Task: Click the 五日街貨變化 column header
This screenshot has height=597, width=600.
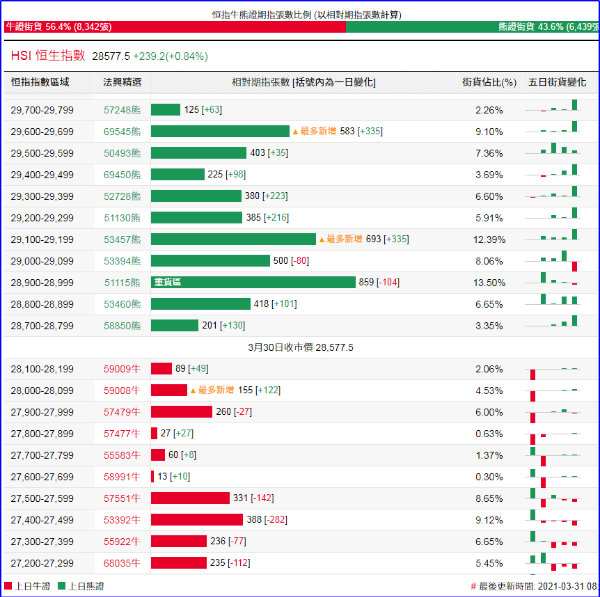Action: point(557,82)
